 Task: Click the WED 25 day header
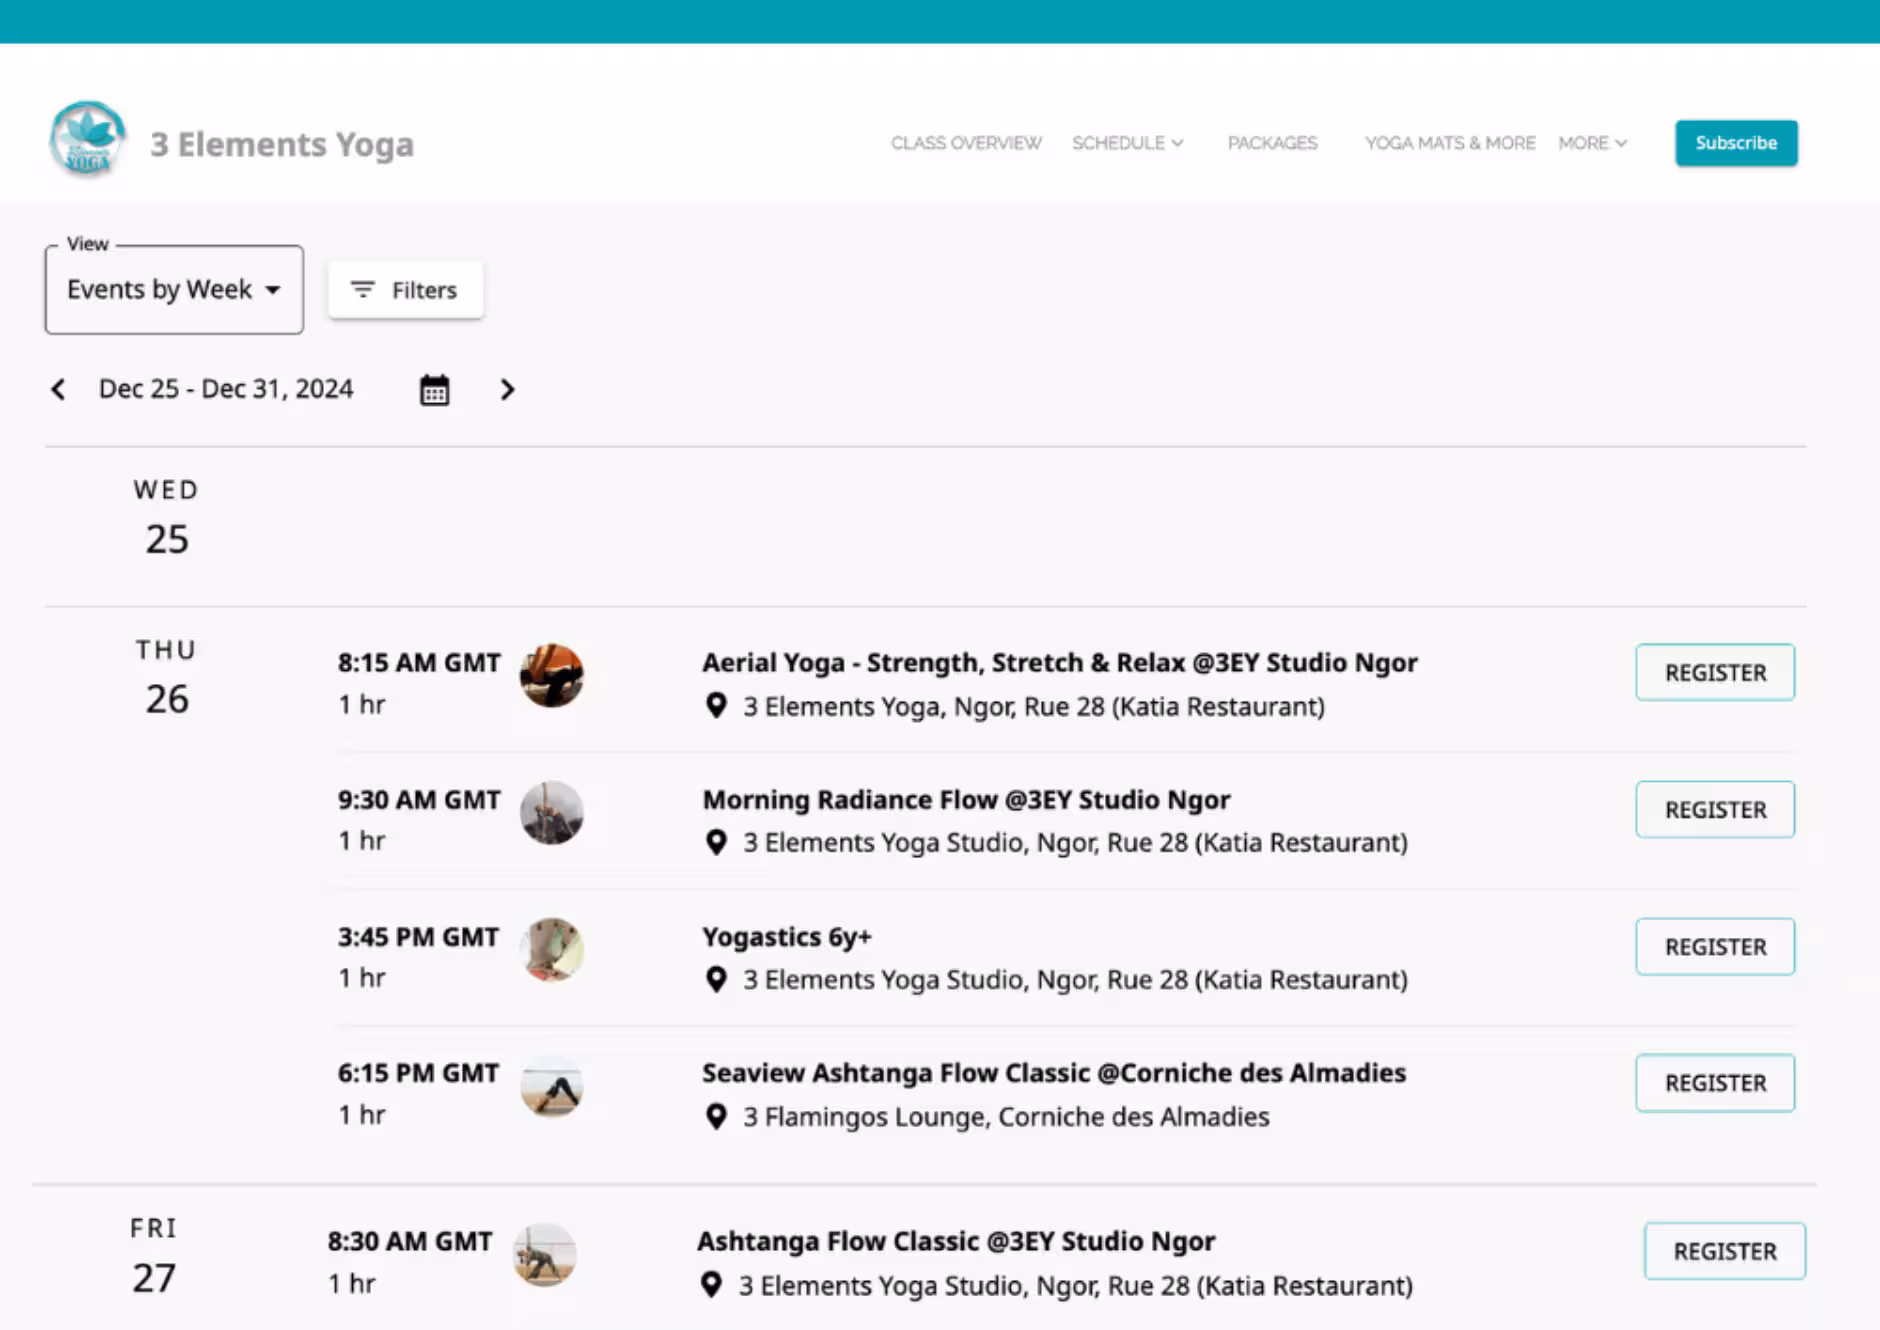pyautogui.click(x=167, y=517)
